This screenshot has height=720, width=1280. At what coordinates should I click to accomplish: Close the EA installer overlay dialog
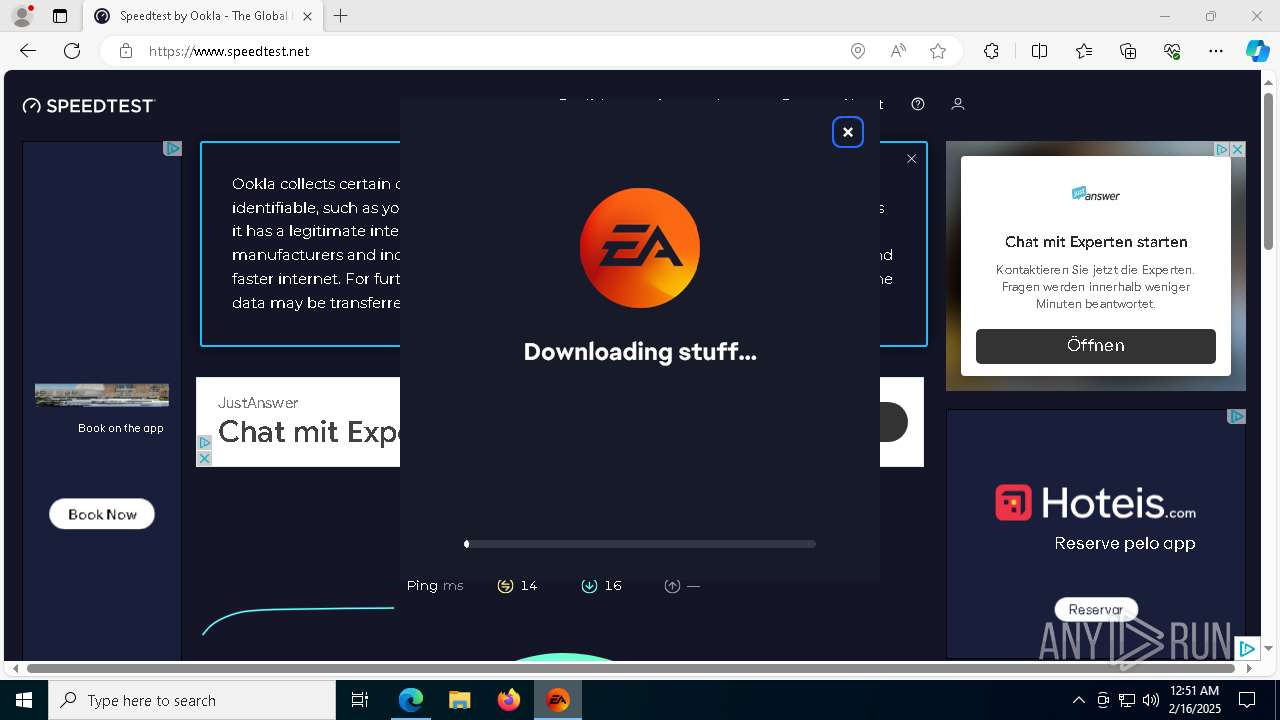[x=847, y=132]
